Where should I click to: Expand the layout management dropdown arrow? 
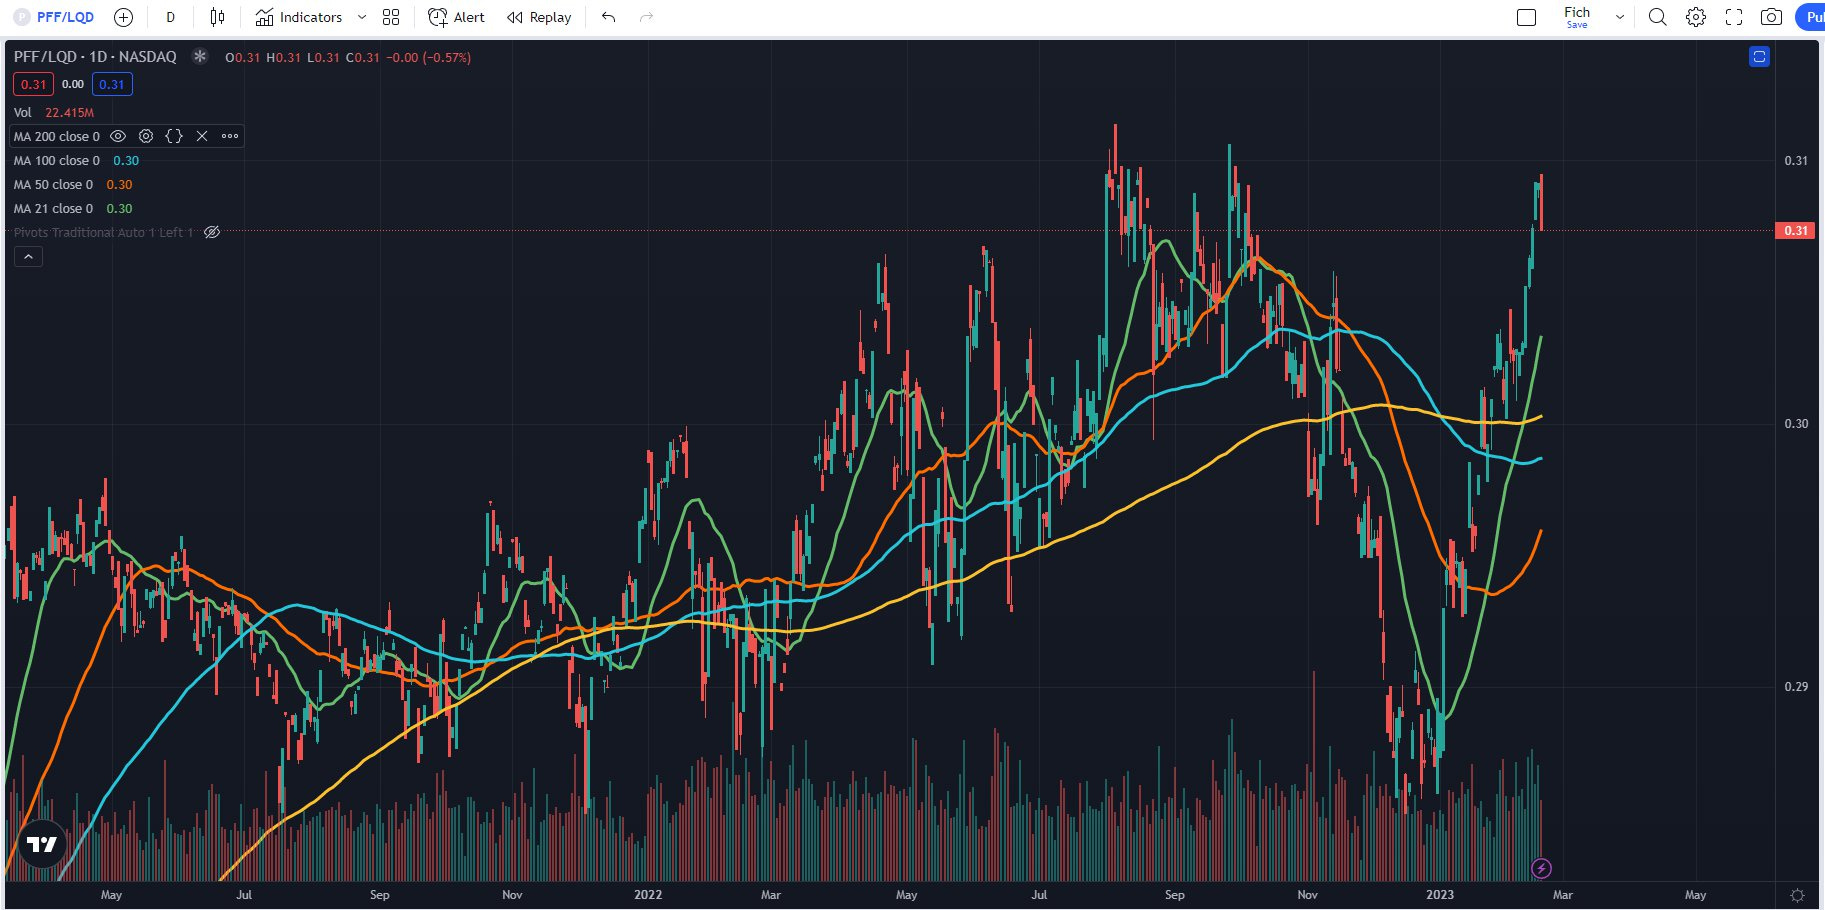coord(1620,17)
